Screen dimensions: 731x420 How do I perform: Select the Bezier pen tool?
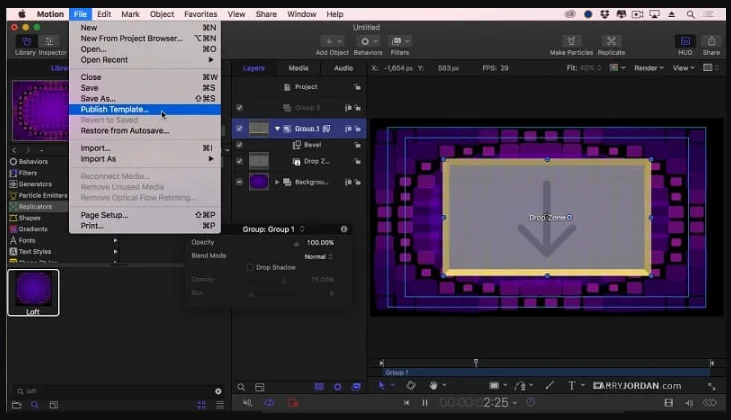519,386
